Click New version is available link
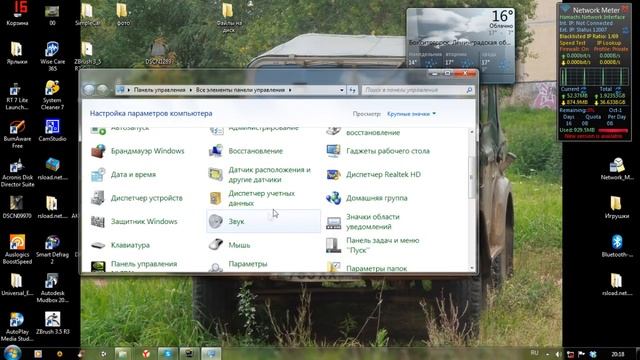The image size is (640, 360). pyautogui.click(x=593, y=136)
